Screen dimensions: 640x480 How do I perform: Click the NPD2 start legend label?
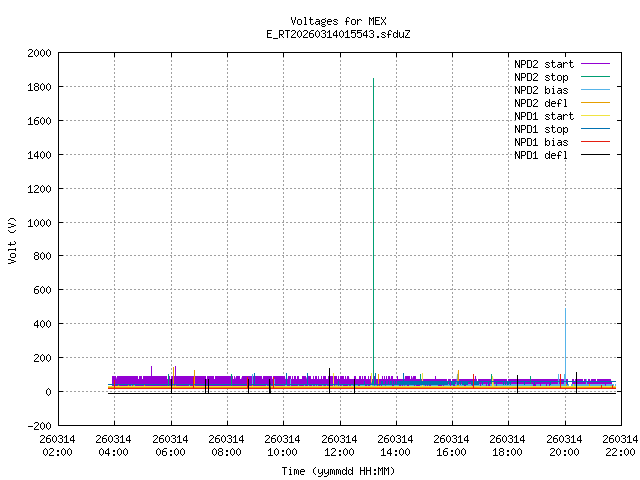541,64
